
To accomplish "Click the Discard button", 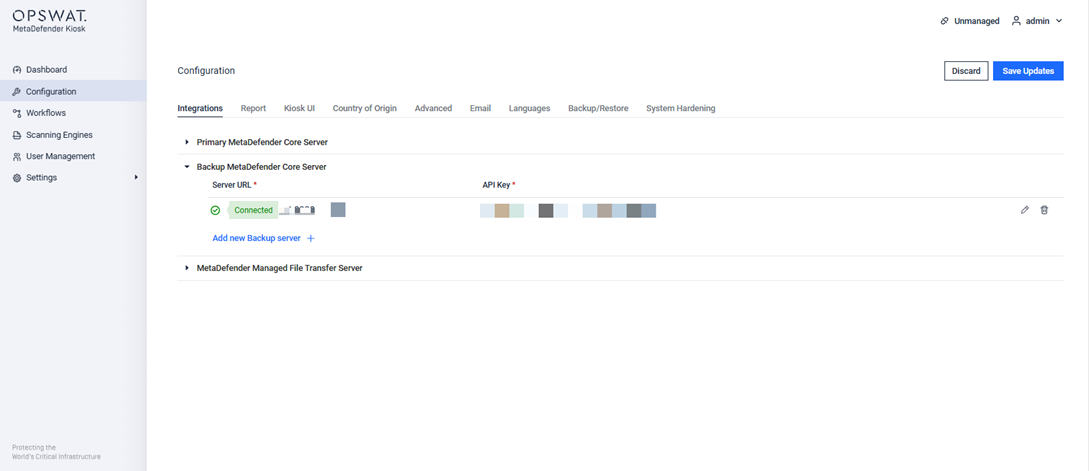I will (x=966, y=71).
